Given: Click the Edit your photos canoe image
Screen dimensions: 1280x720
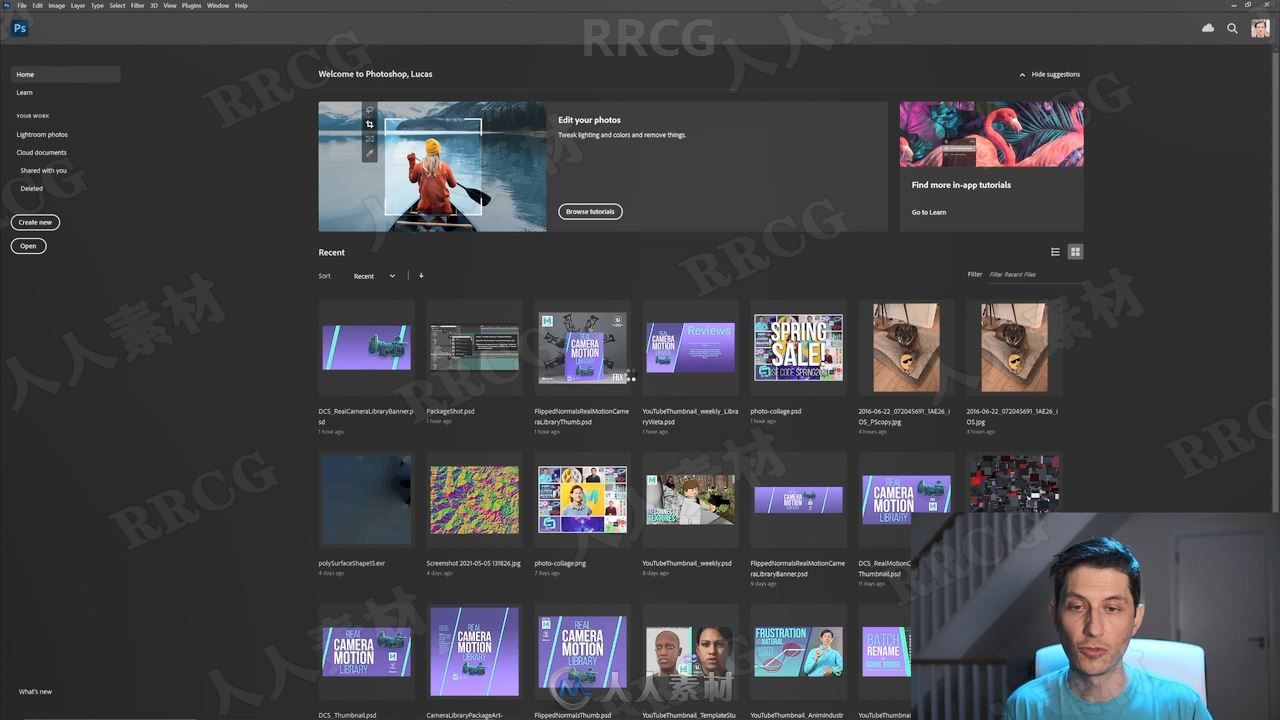Looking at the screenshot, I should tap(432, 166).
